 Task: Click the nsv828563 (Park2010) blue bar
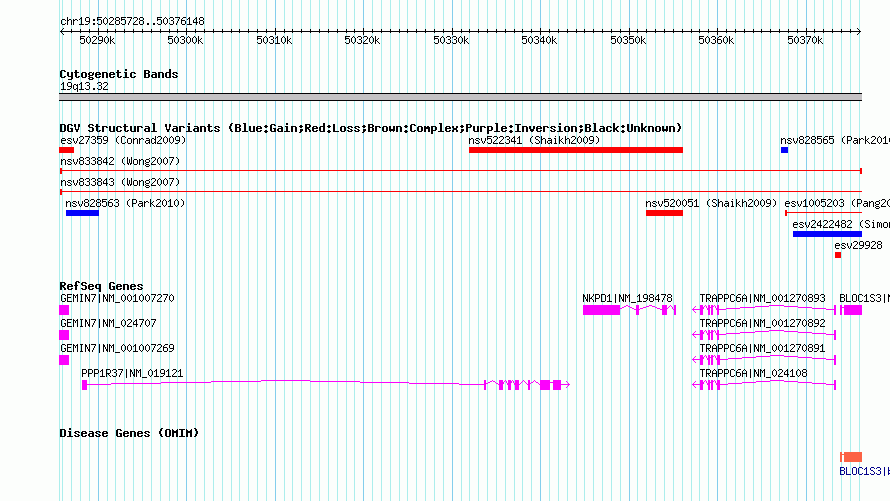pos(82,213)
